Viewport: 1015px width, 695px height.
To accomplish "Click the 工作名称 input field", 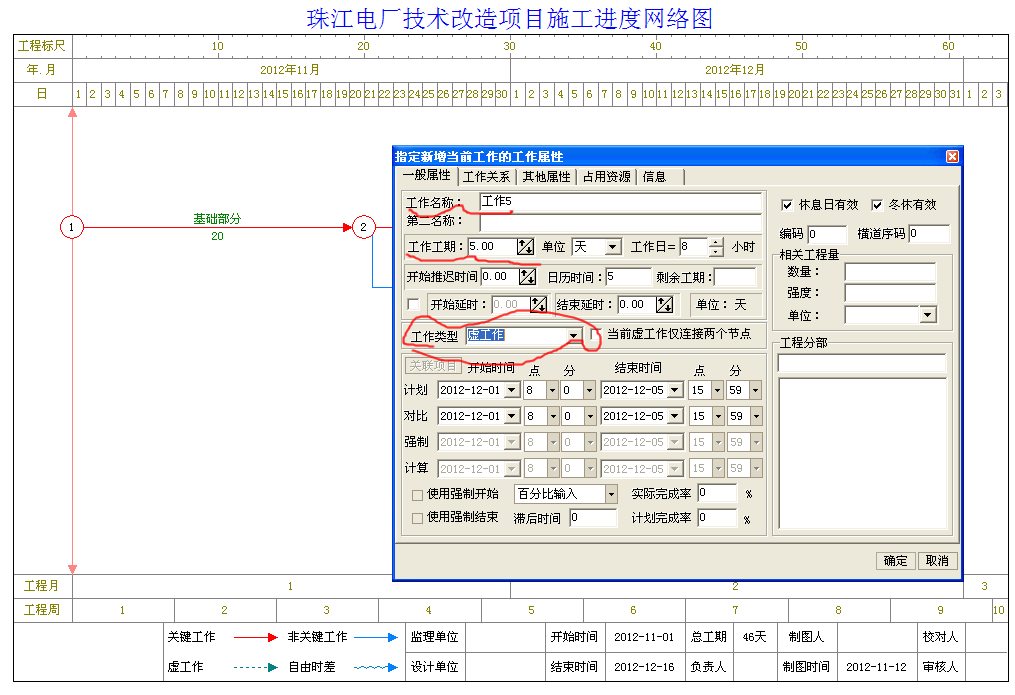I will (x=620, y=202).
